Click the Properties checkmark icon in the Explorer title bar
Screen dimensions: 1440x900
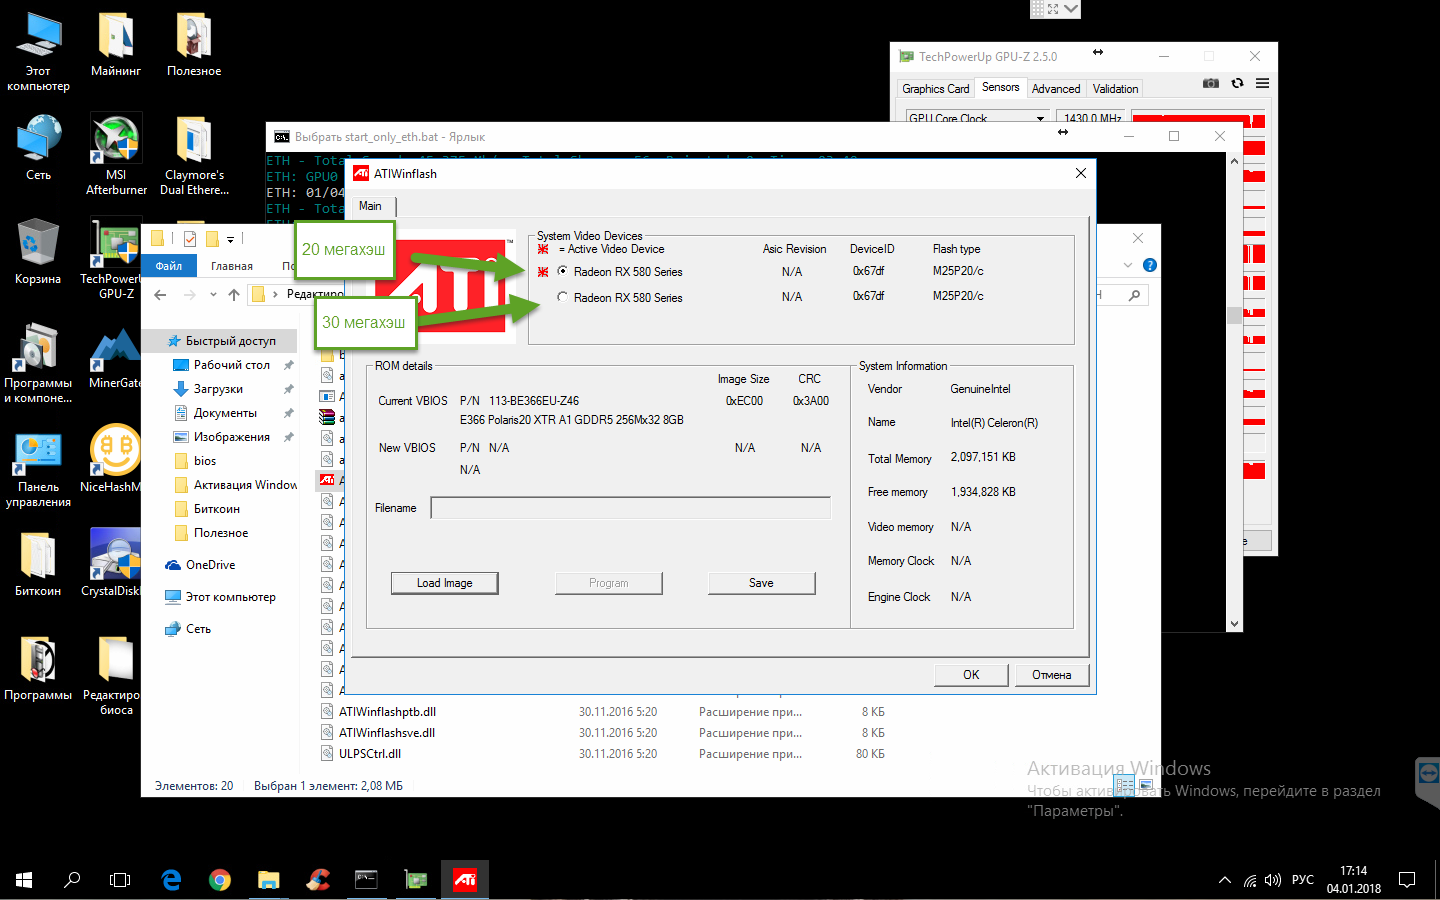(x=190, y=238)
